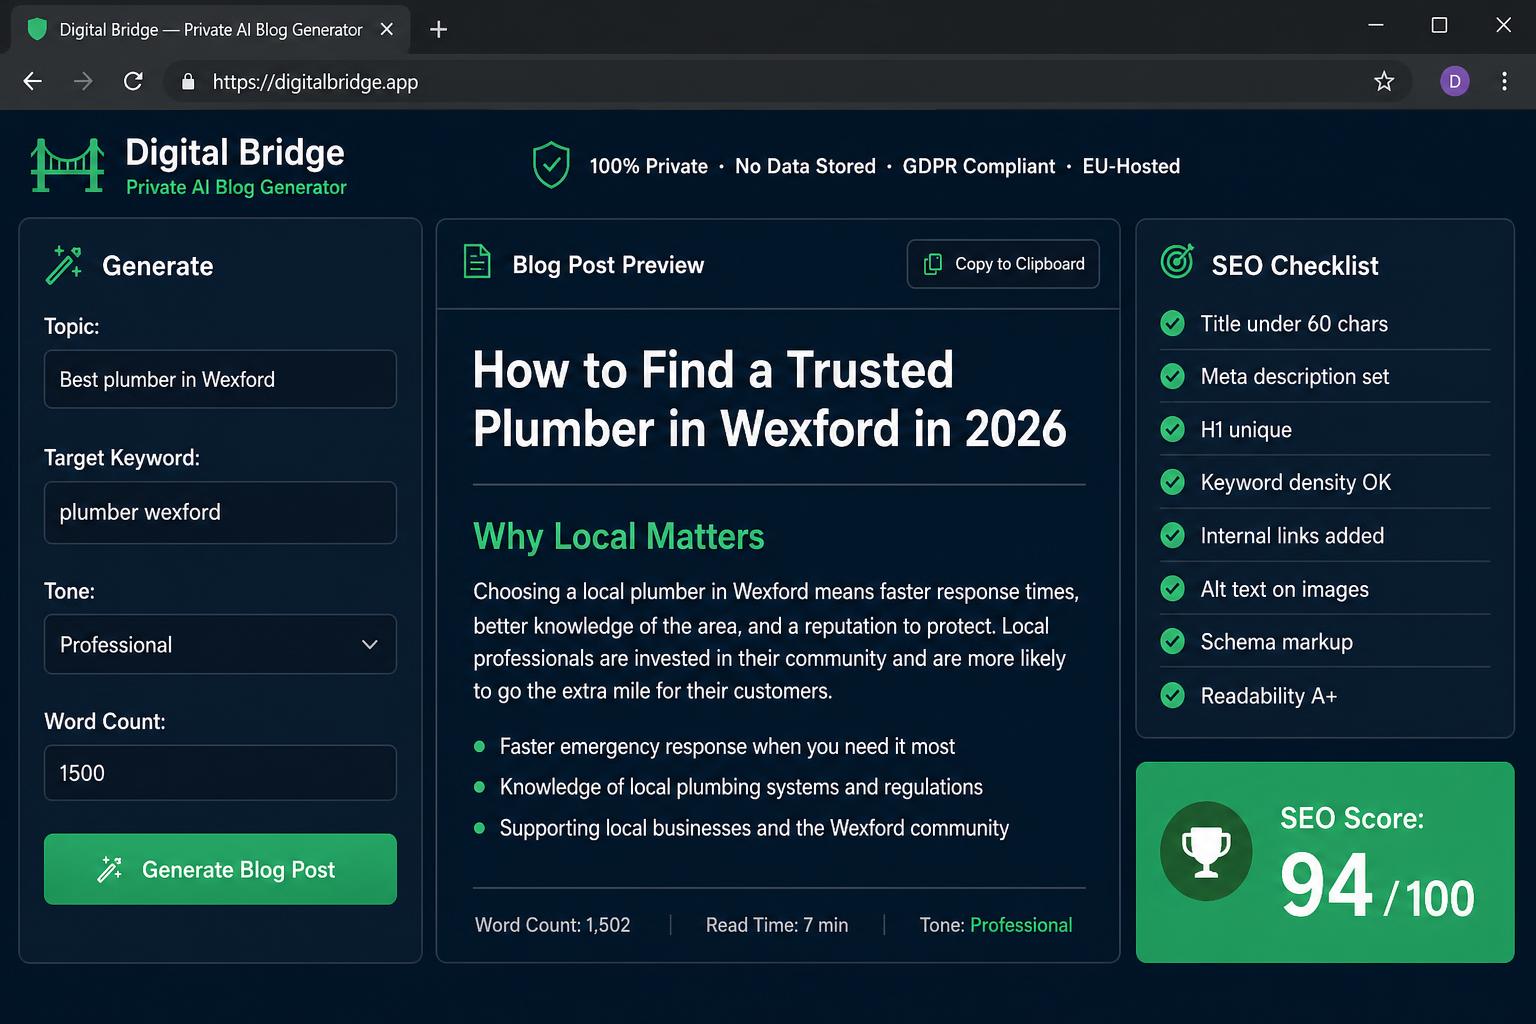Reload the page with the refresh icon
This screenshot has height=1024, width=1536.
click(133, 81)
